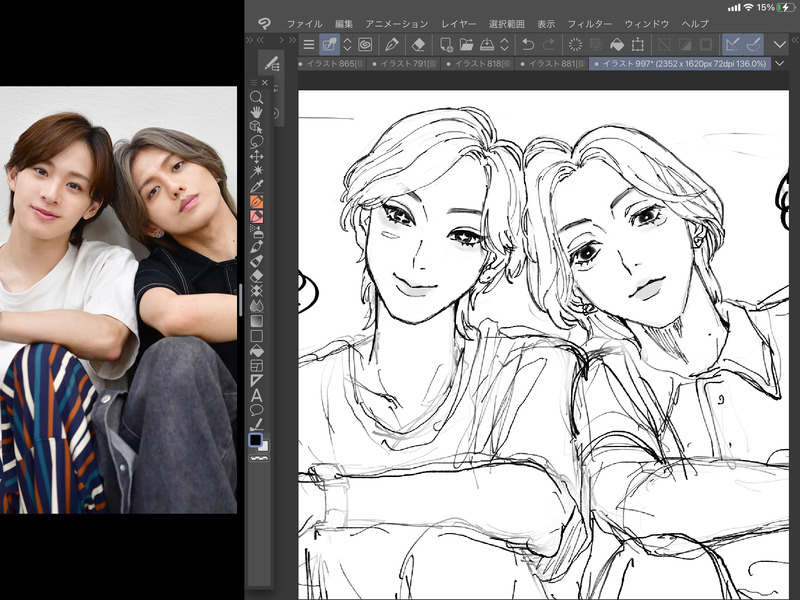Open the フィルター menu
The height and width of the screenshot is (600, 800).
pyautogui.click(x=589, y=23)
